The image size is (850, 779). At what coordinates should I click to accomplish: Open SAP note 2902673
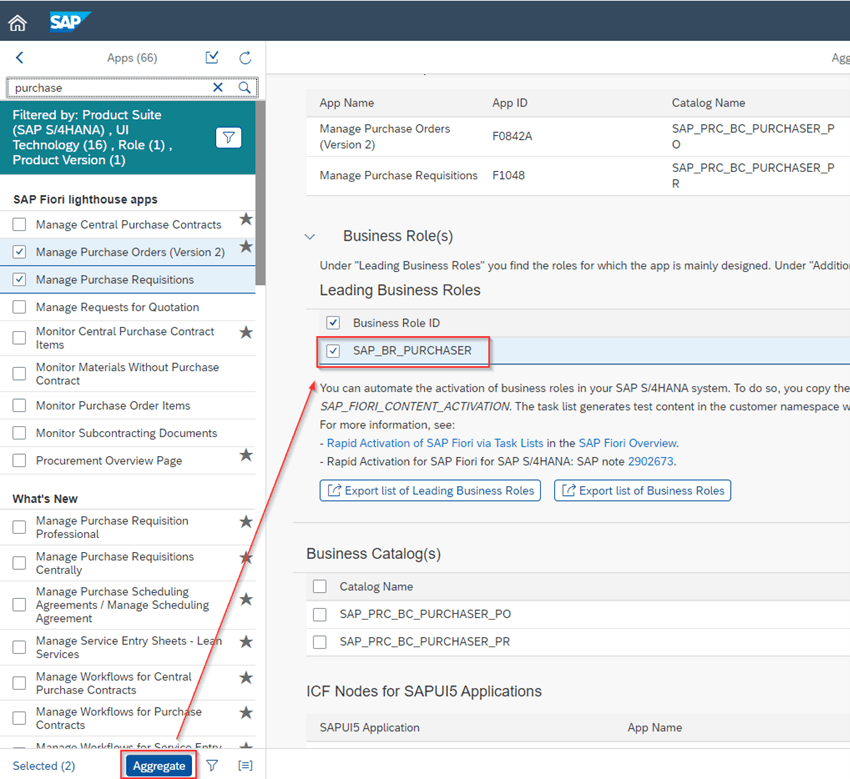point(651,461)
